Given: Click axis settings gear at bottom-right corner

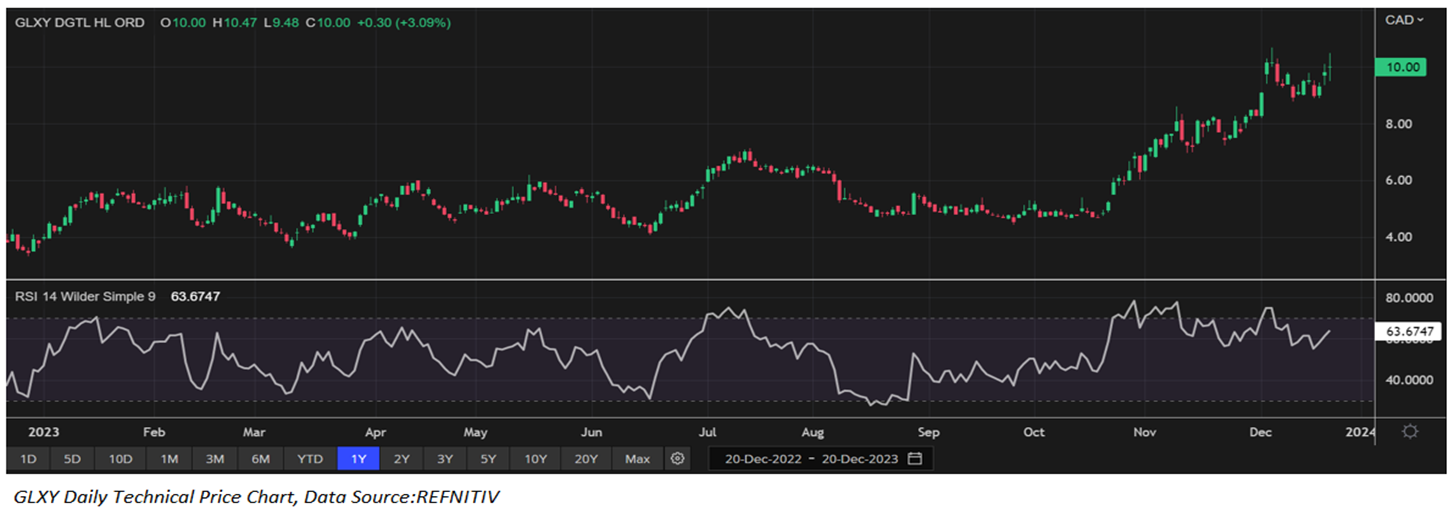Looking at the screenshot, I should [x=1410, y=432].
